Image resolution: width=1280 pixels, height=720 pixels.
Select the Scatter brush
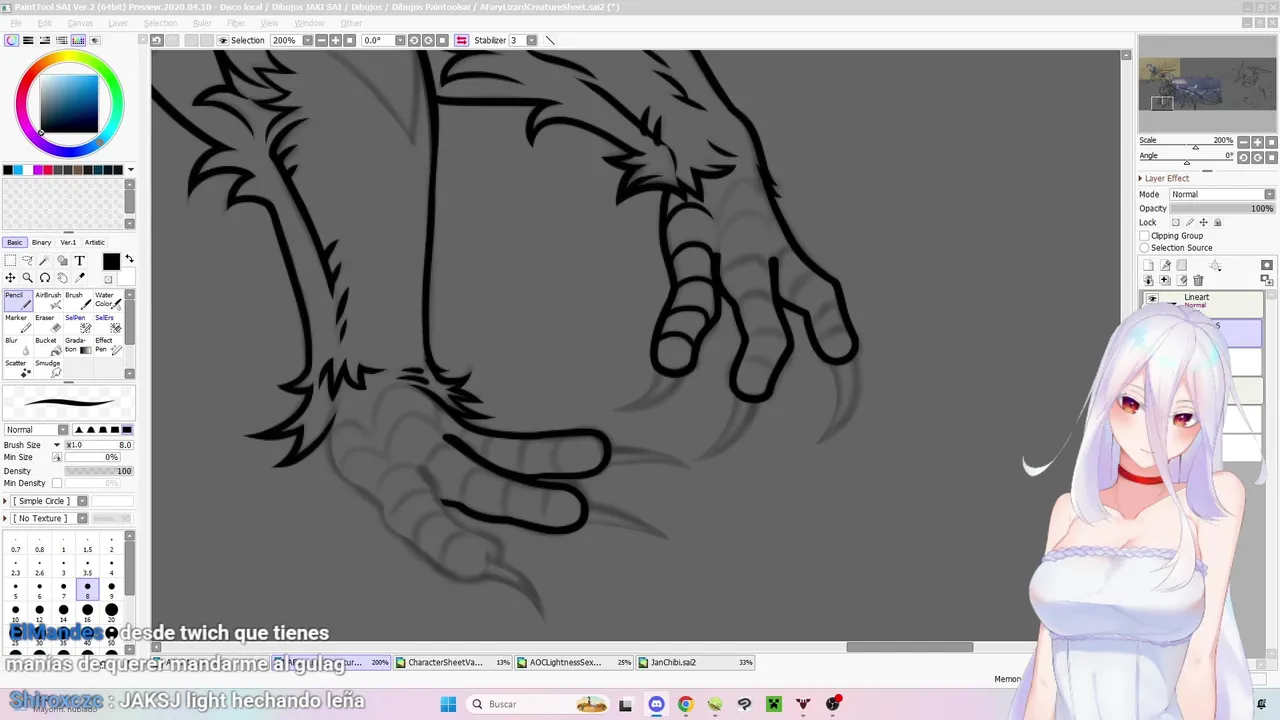click(20, 368)
